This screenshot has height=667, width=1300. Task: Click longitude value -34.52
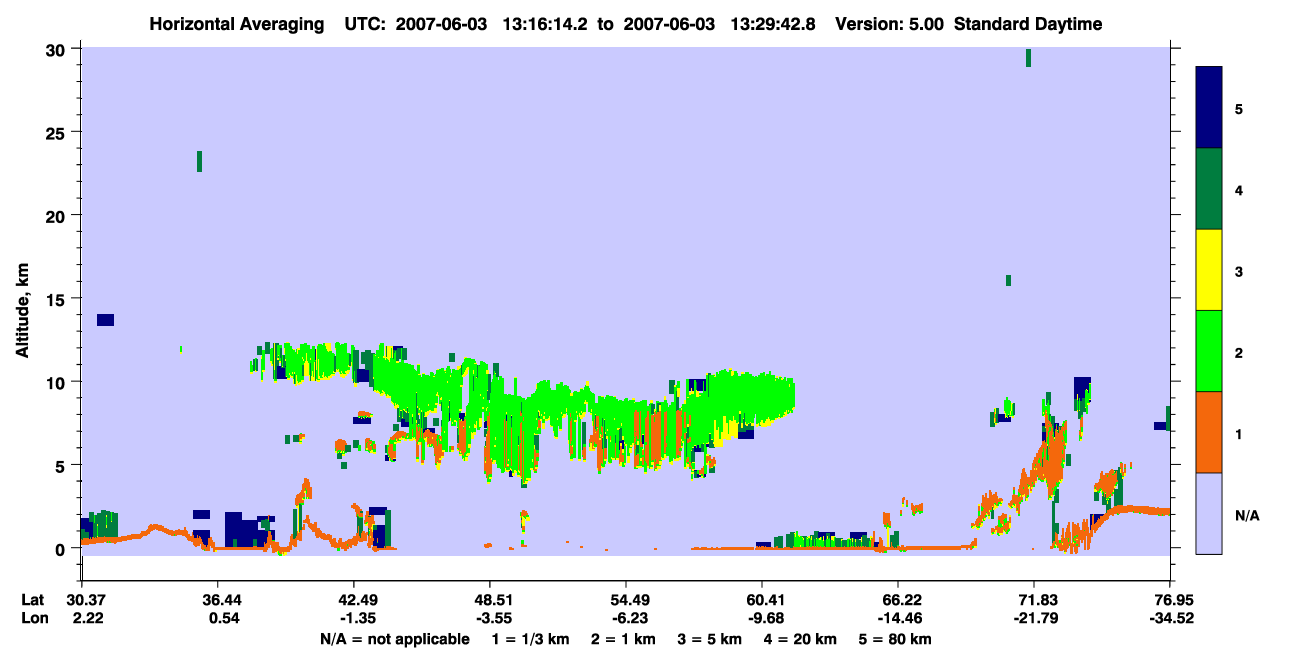click(1170, 618)
